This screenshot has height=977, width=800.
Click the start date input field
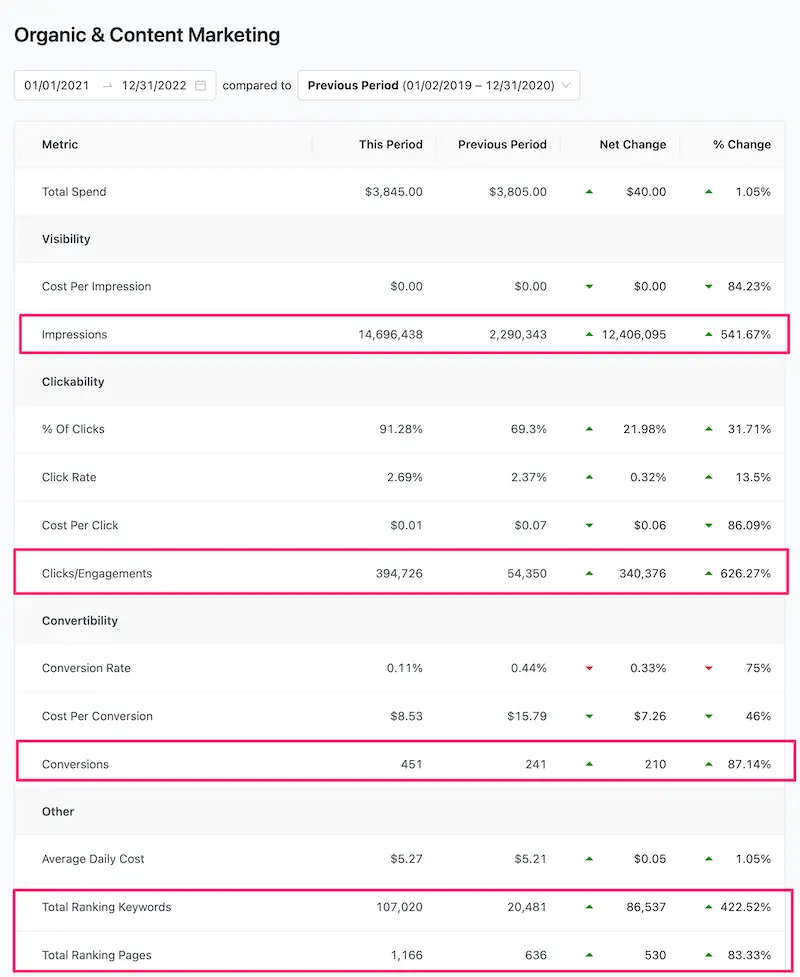55,85
